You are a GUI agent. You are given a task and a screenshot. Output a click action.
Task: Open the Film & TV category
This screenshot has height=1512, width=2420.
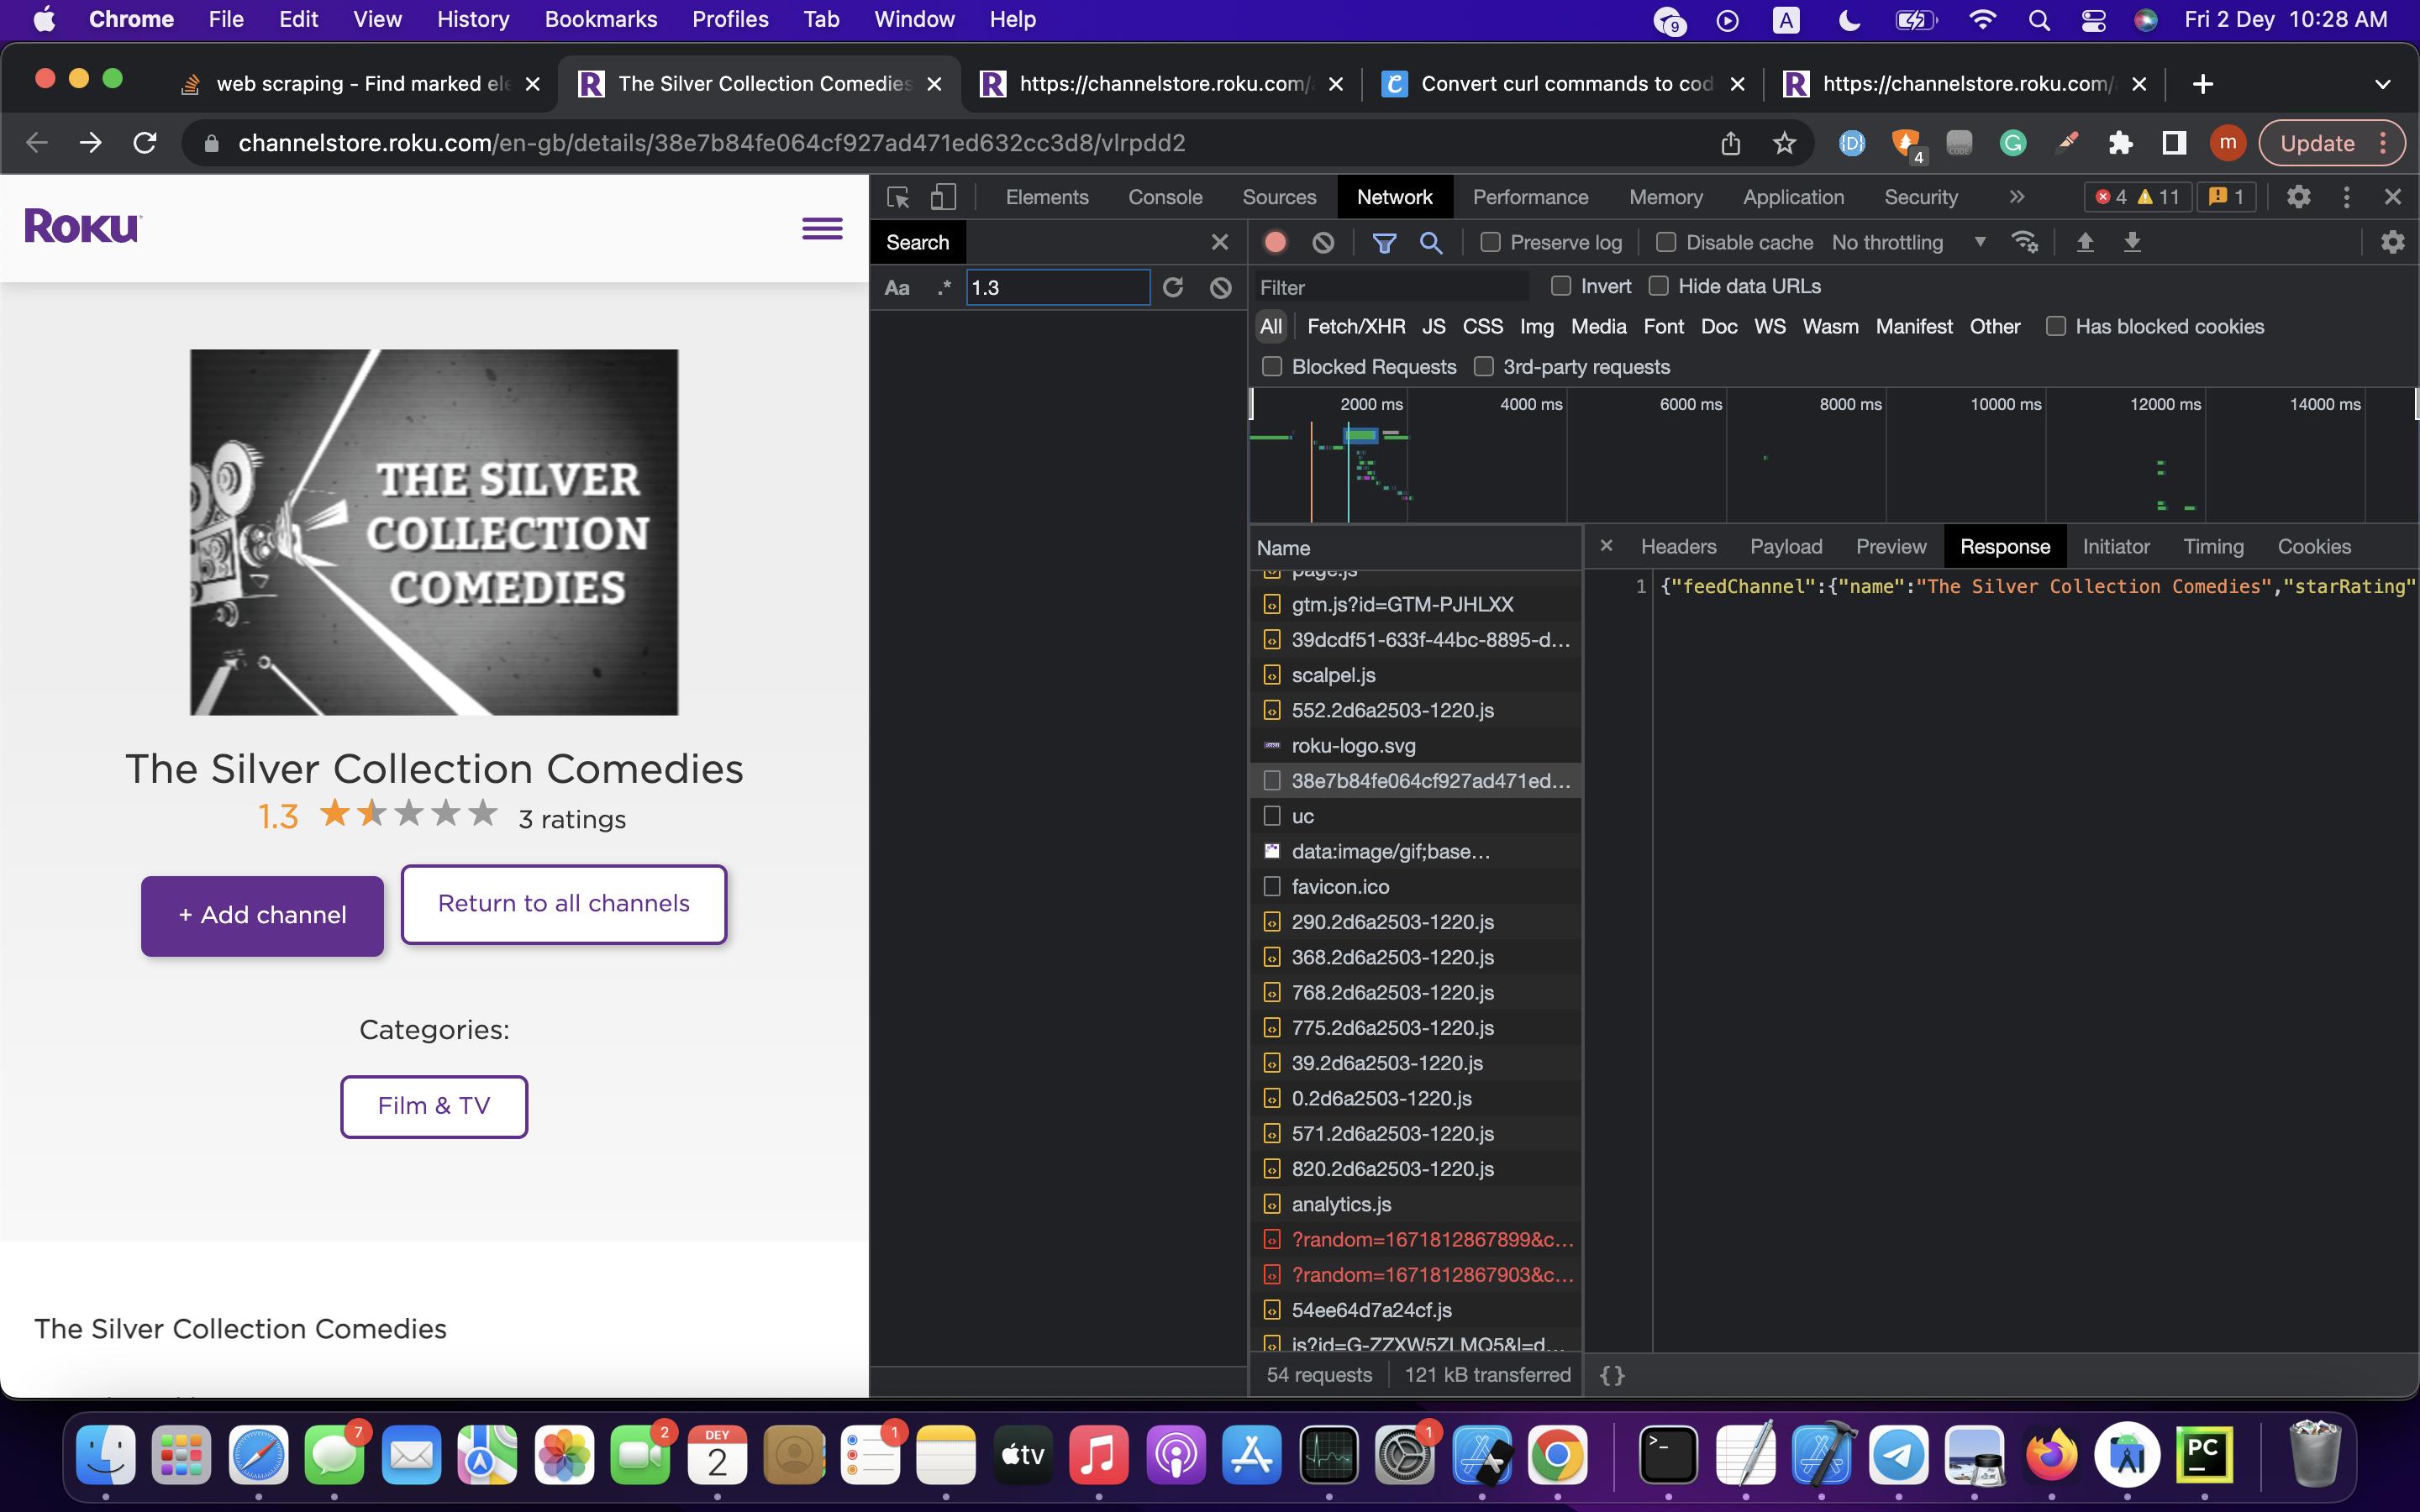pyautogui.click(x=434, y=1106)
